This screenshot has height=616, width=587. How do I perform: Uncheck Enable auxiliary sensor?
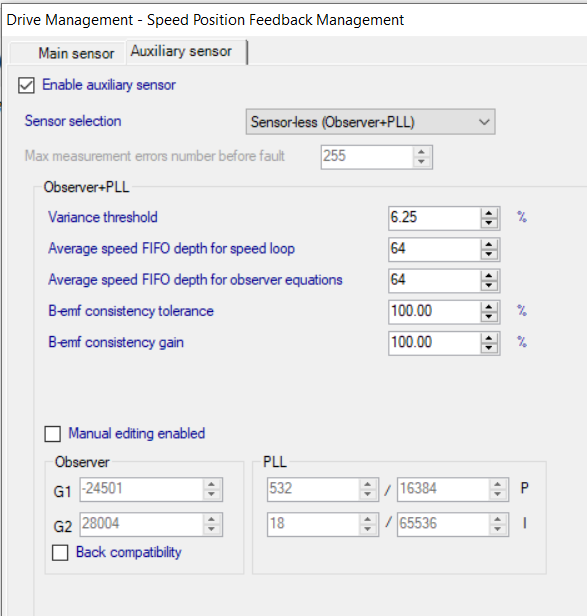tap(26, 85)
